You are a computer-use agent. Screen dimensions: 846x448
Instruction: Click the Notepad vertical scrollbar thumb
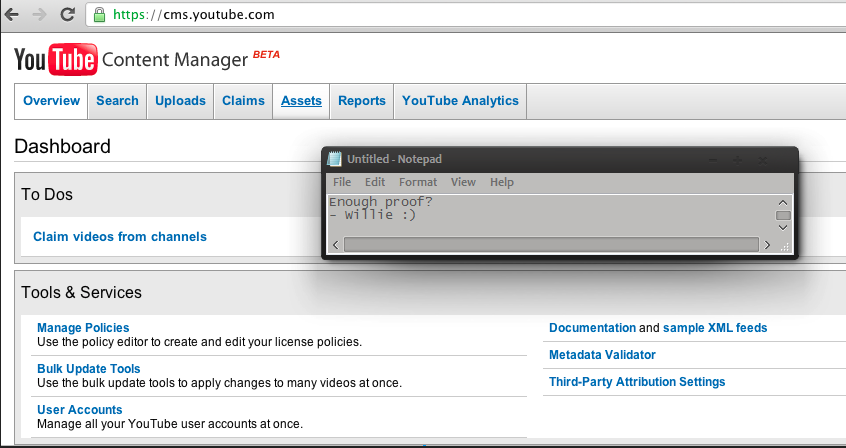coord(783,215)
